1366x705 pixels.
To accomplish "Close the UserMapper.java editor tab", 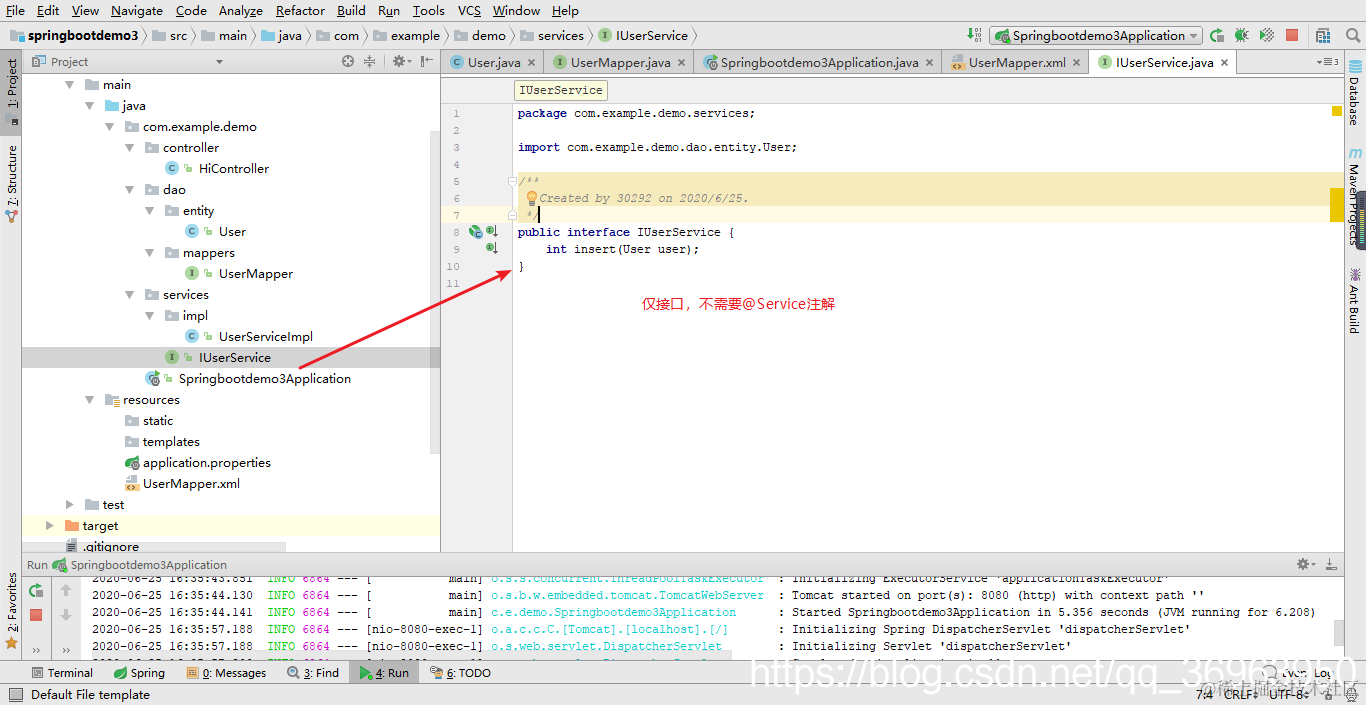I will click(682, 62).
